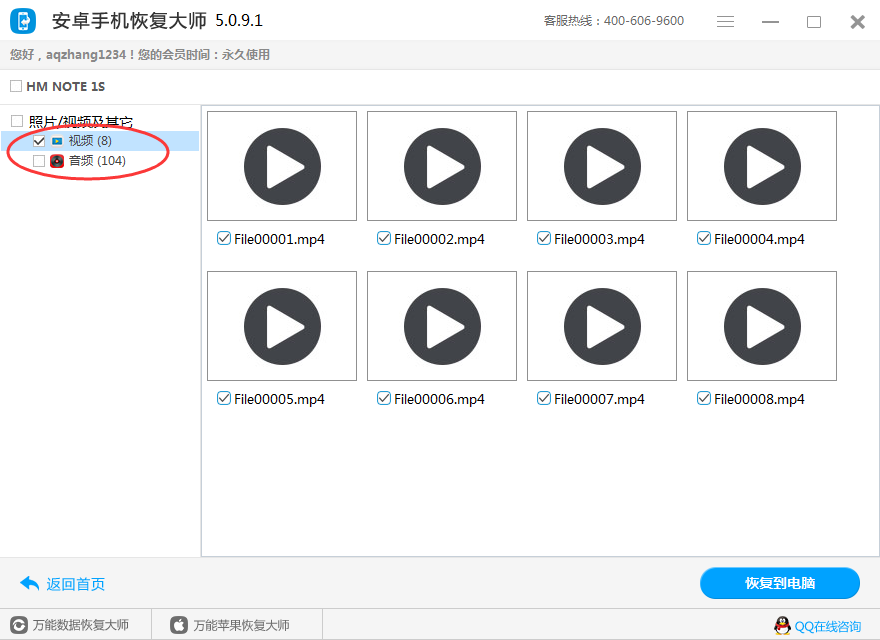Open File00005.mp4 video thumbnail
The image size is (880, 640).
282,326
